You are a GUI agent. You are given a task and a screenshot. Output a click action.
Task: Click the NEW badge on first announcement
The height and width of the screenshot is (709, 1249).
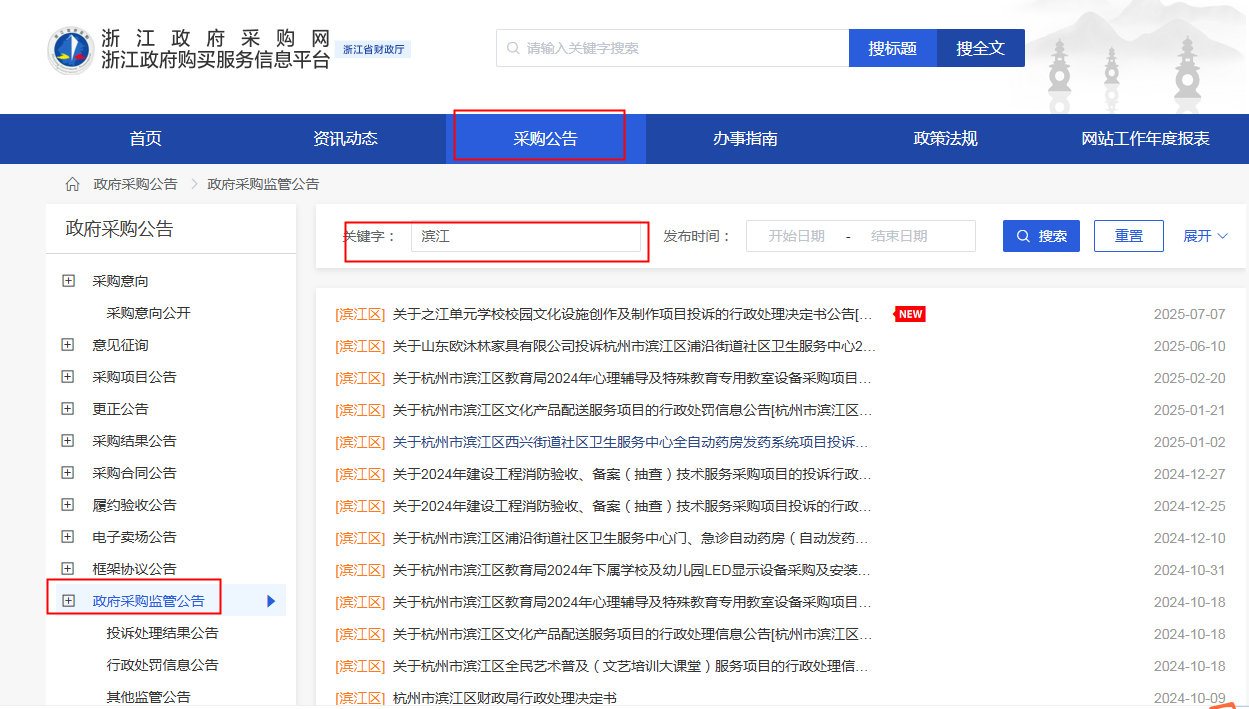tap(910, 314)
